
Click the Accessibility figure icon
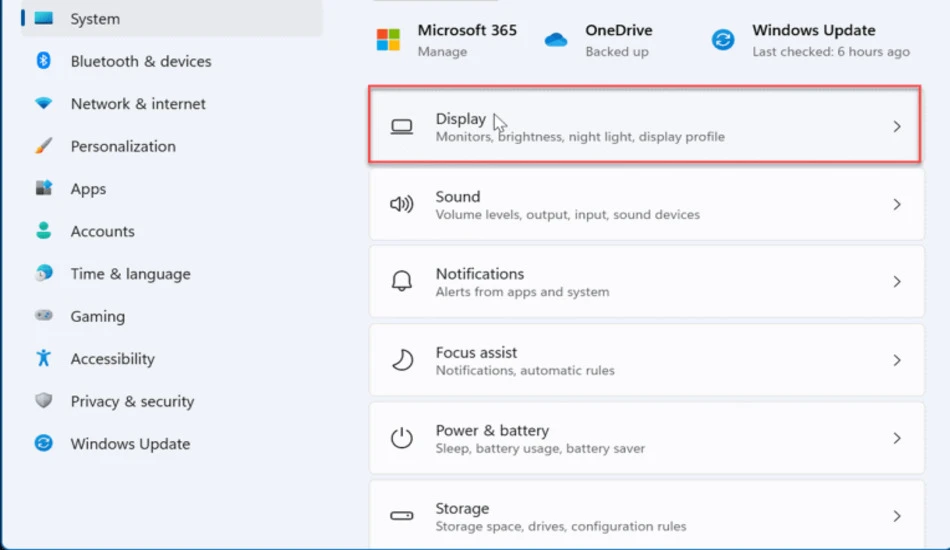point(44,358)
